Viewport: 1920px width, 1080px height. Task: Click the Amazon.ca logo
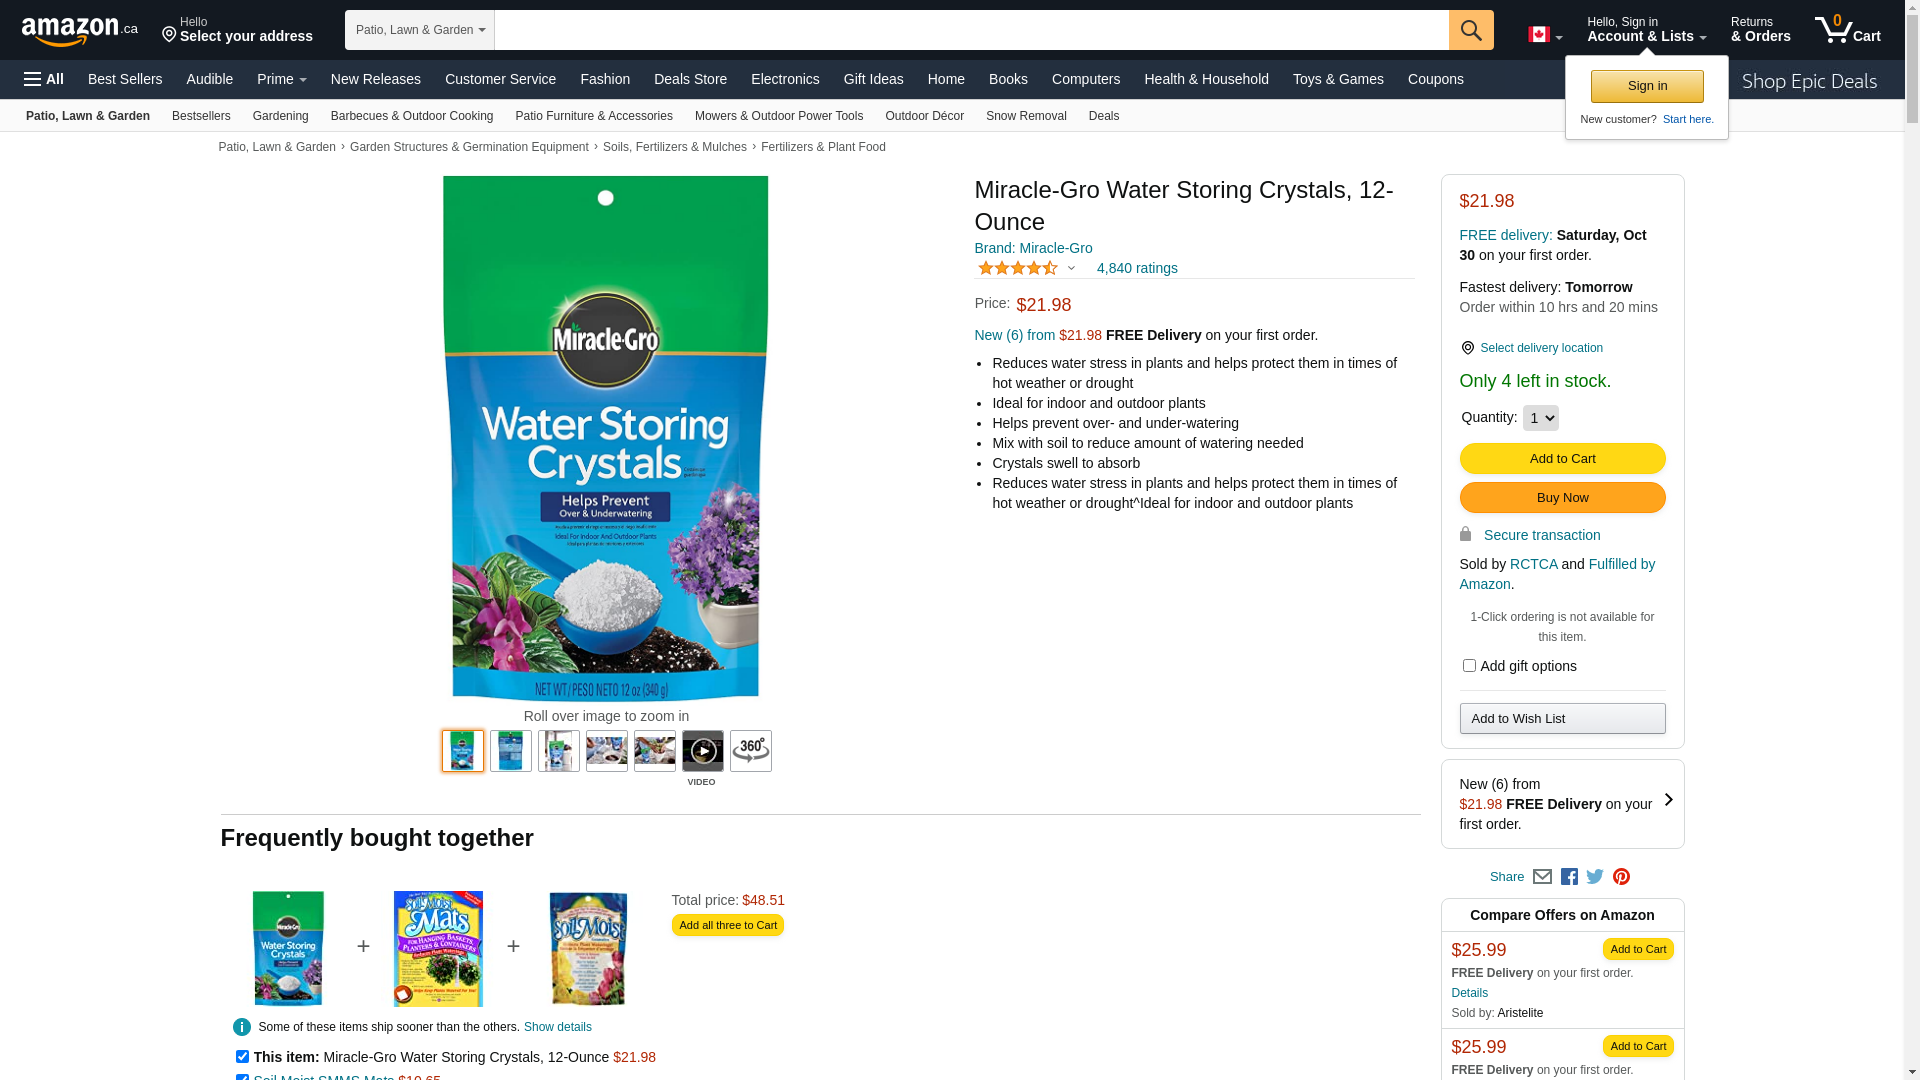[79, 31]
